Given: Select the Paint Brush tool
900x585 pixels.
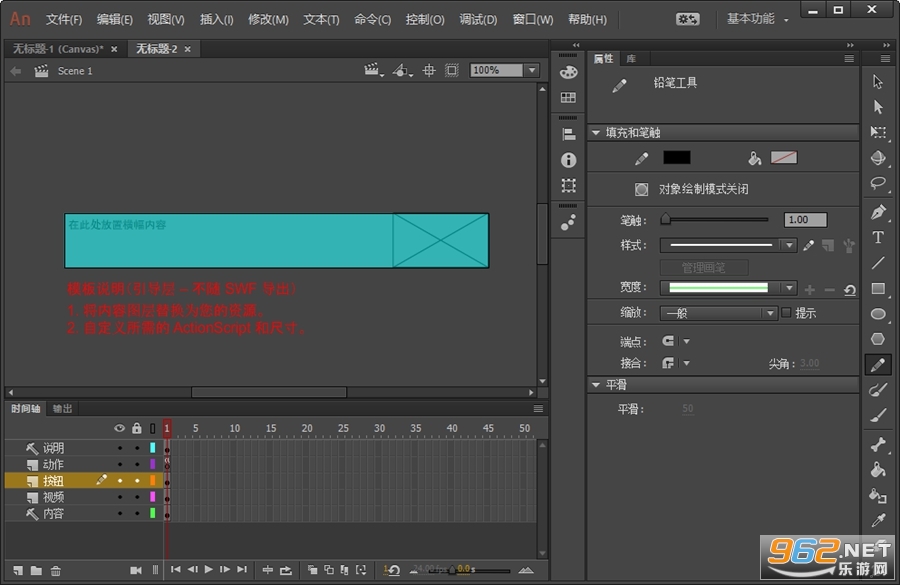Looking at the screenshot, I should coord(878,390).
